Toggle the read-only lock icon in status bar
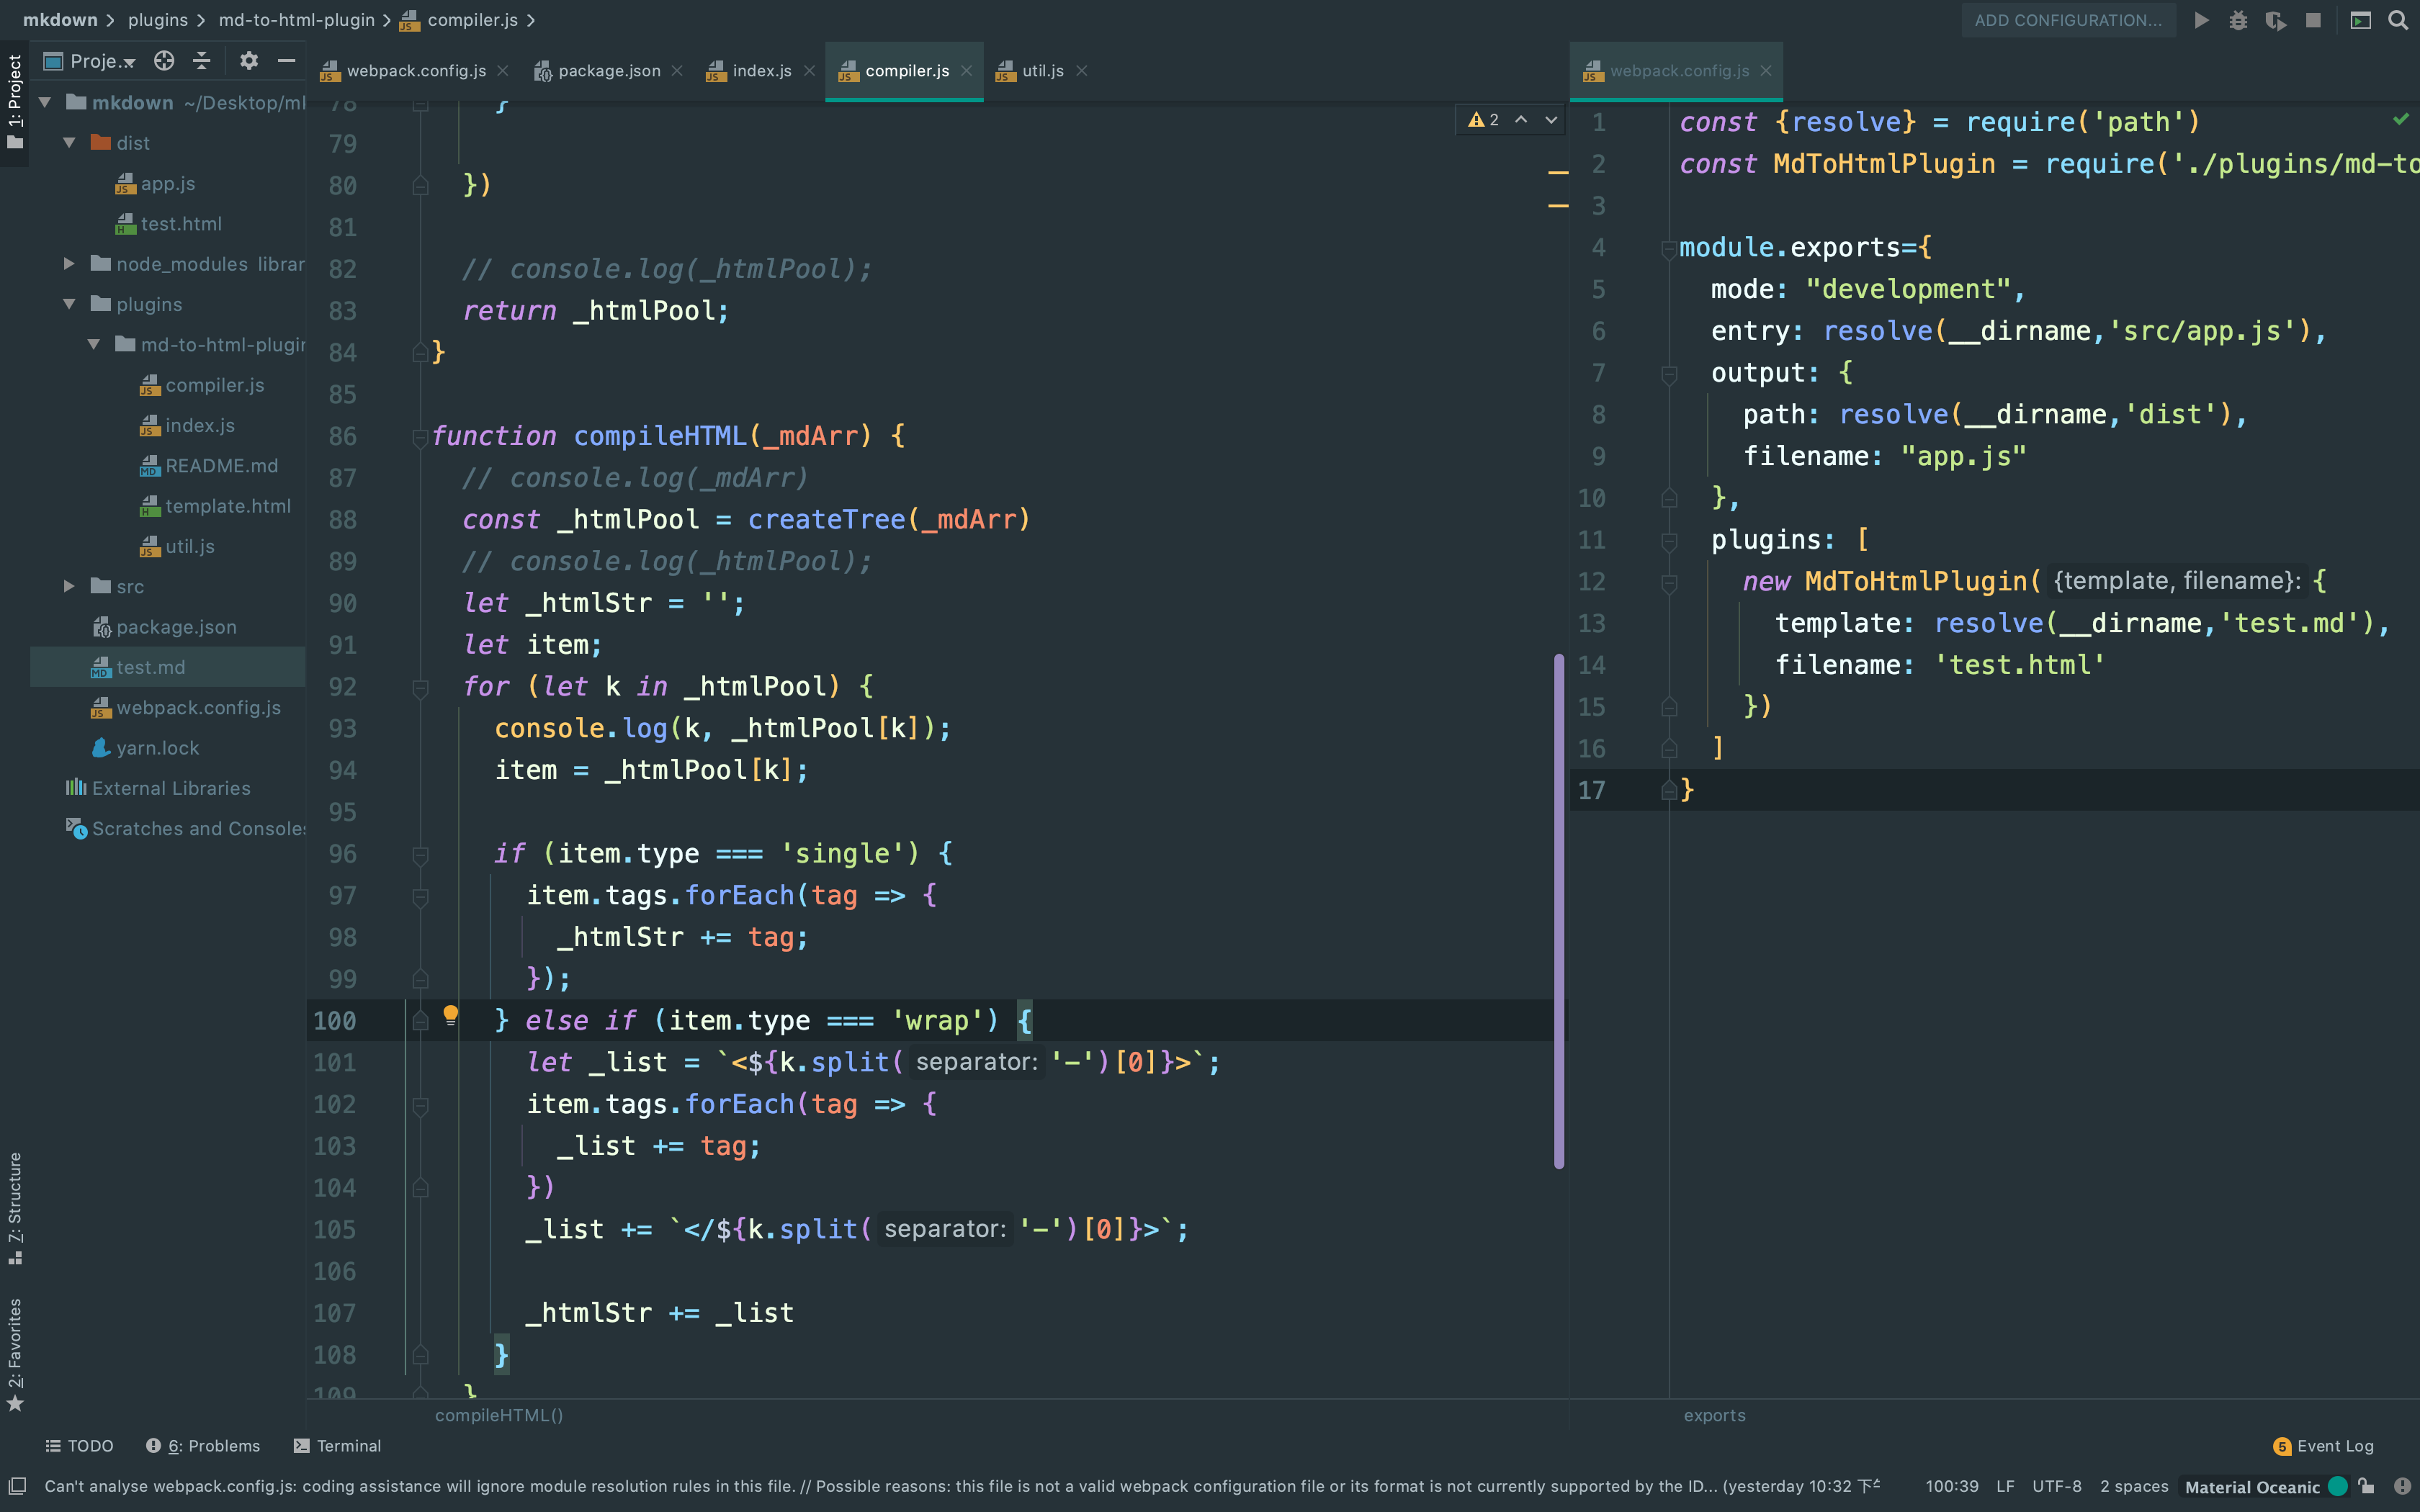 pyautogui.click(x=2366, y=1486)
